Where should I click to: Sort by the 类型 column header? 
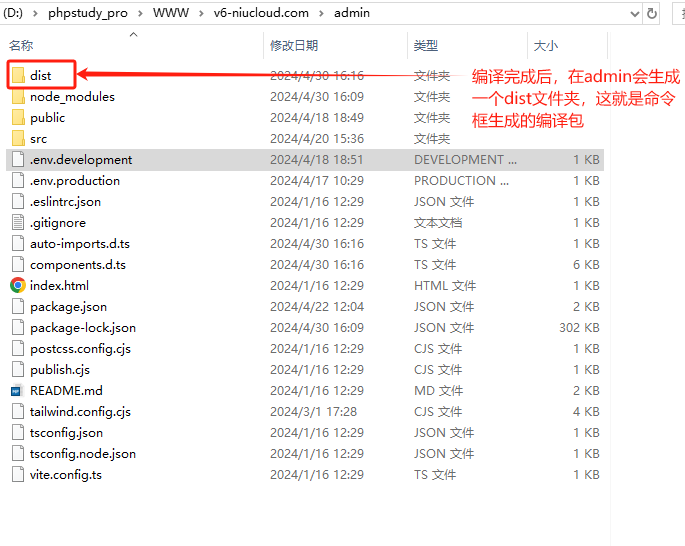(426, 46)
